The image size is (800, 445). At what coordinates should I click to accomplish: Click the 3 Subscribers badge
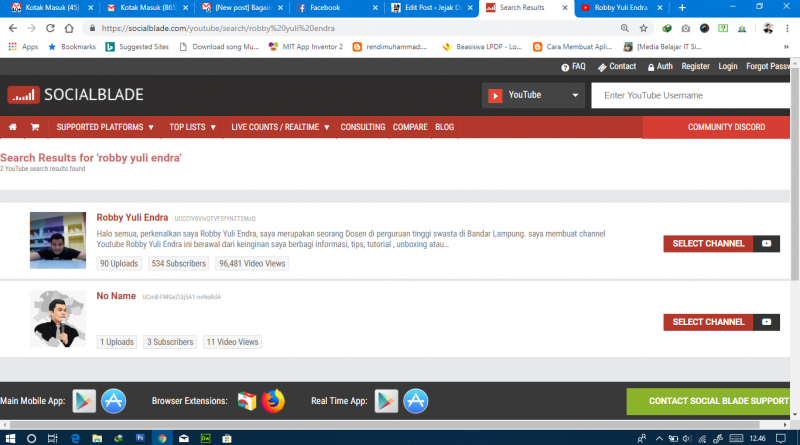click(x=170, y=342)
